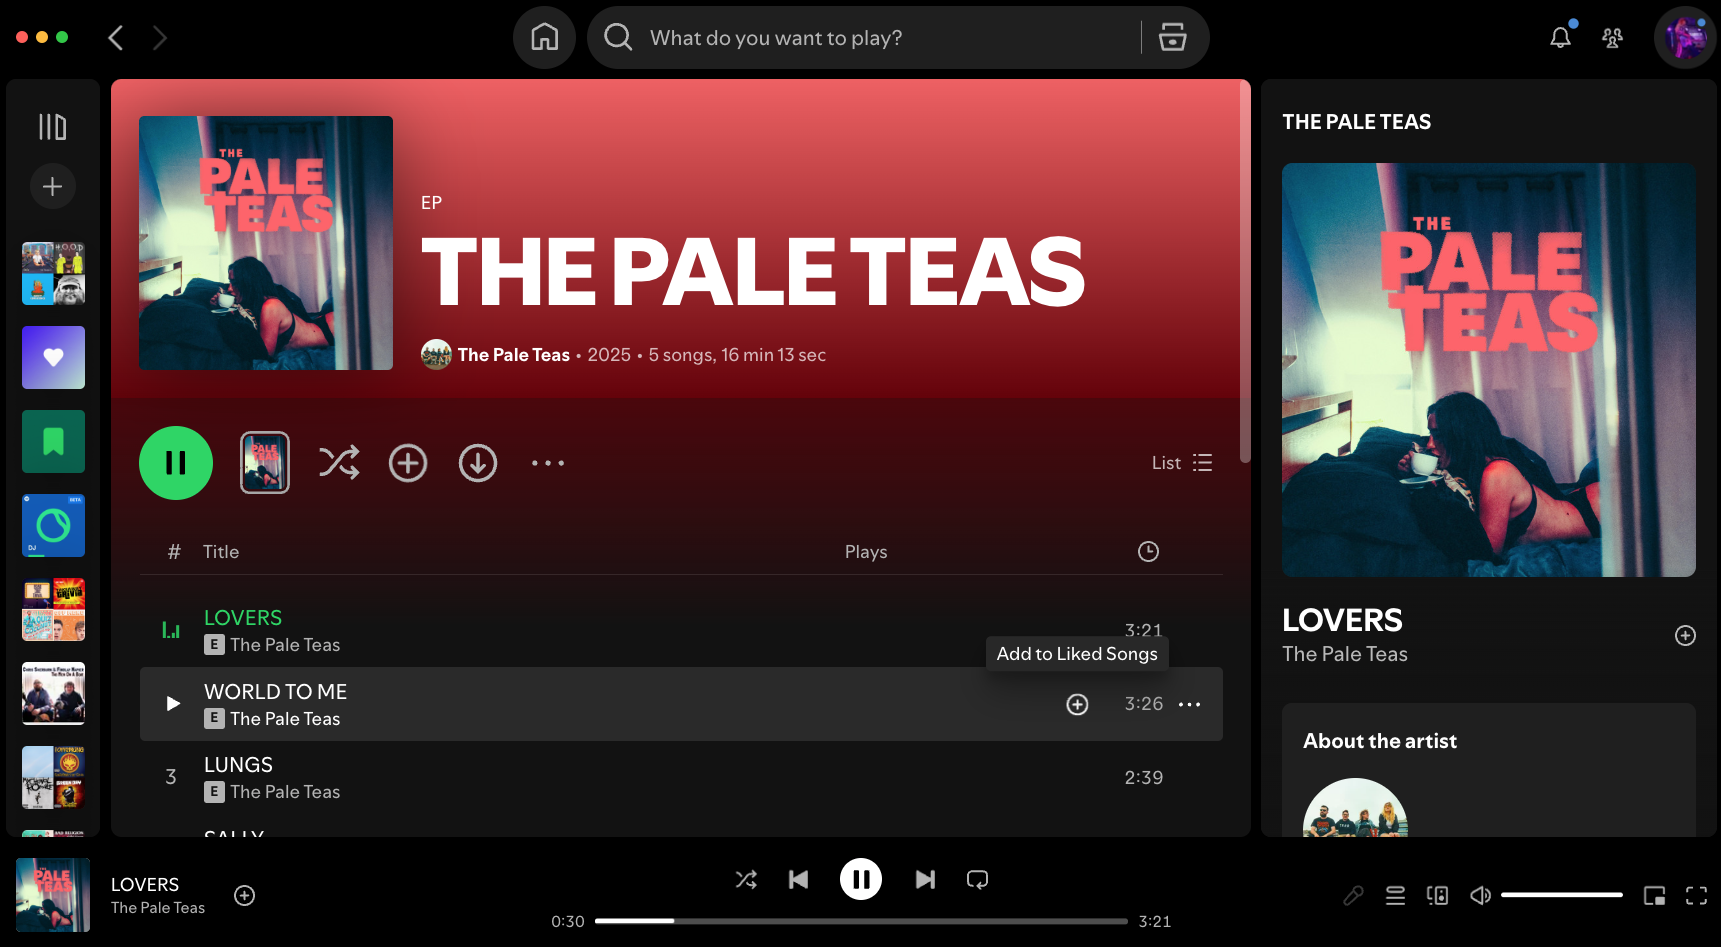The width and height of the screenshot is (1721, 947).
Task: Click The Pale Teas under WORLD TO ME
Action: tap(285, 719)
